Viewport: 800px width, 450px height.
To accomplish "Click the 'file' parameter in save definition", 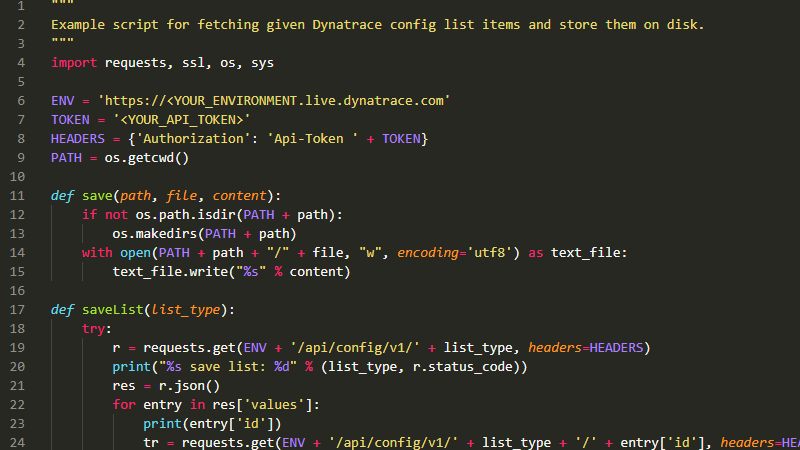I will [182, 196].
